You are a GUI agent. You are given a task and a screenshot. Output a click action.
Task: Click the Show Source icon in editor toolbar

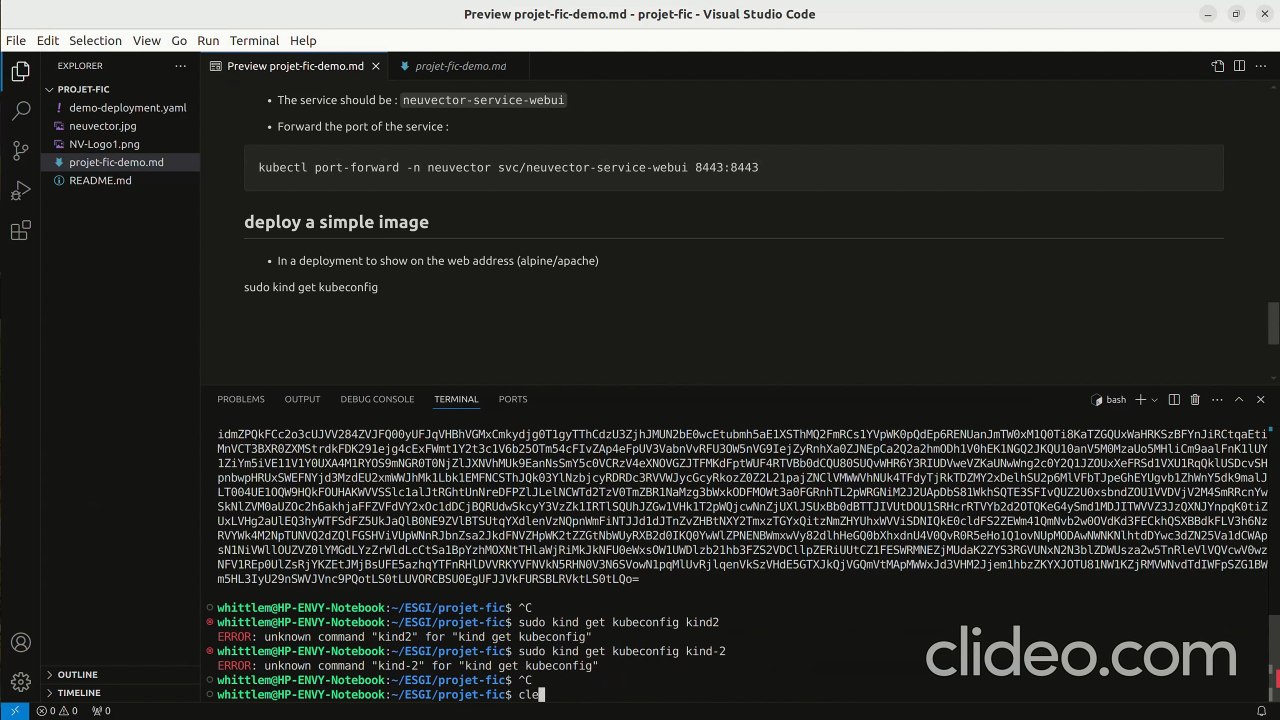pyautogui.click(x=1217, y=66)
